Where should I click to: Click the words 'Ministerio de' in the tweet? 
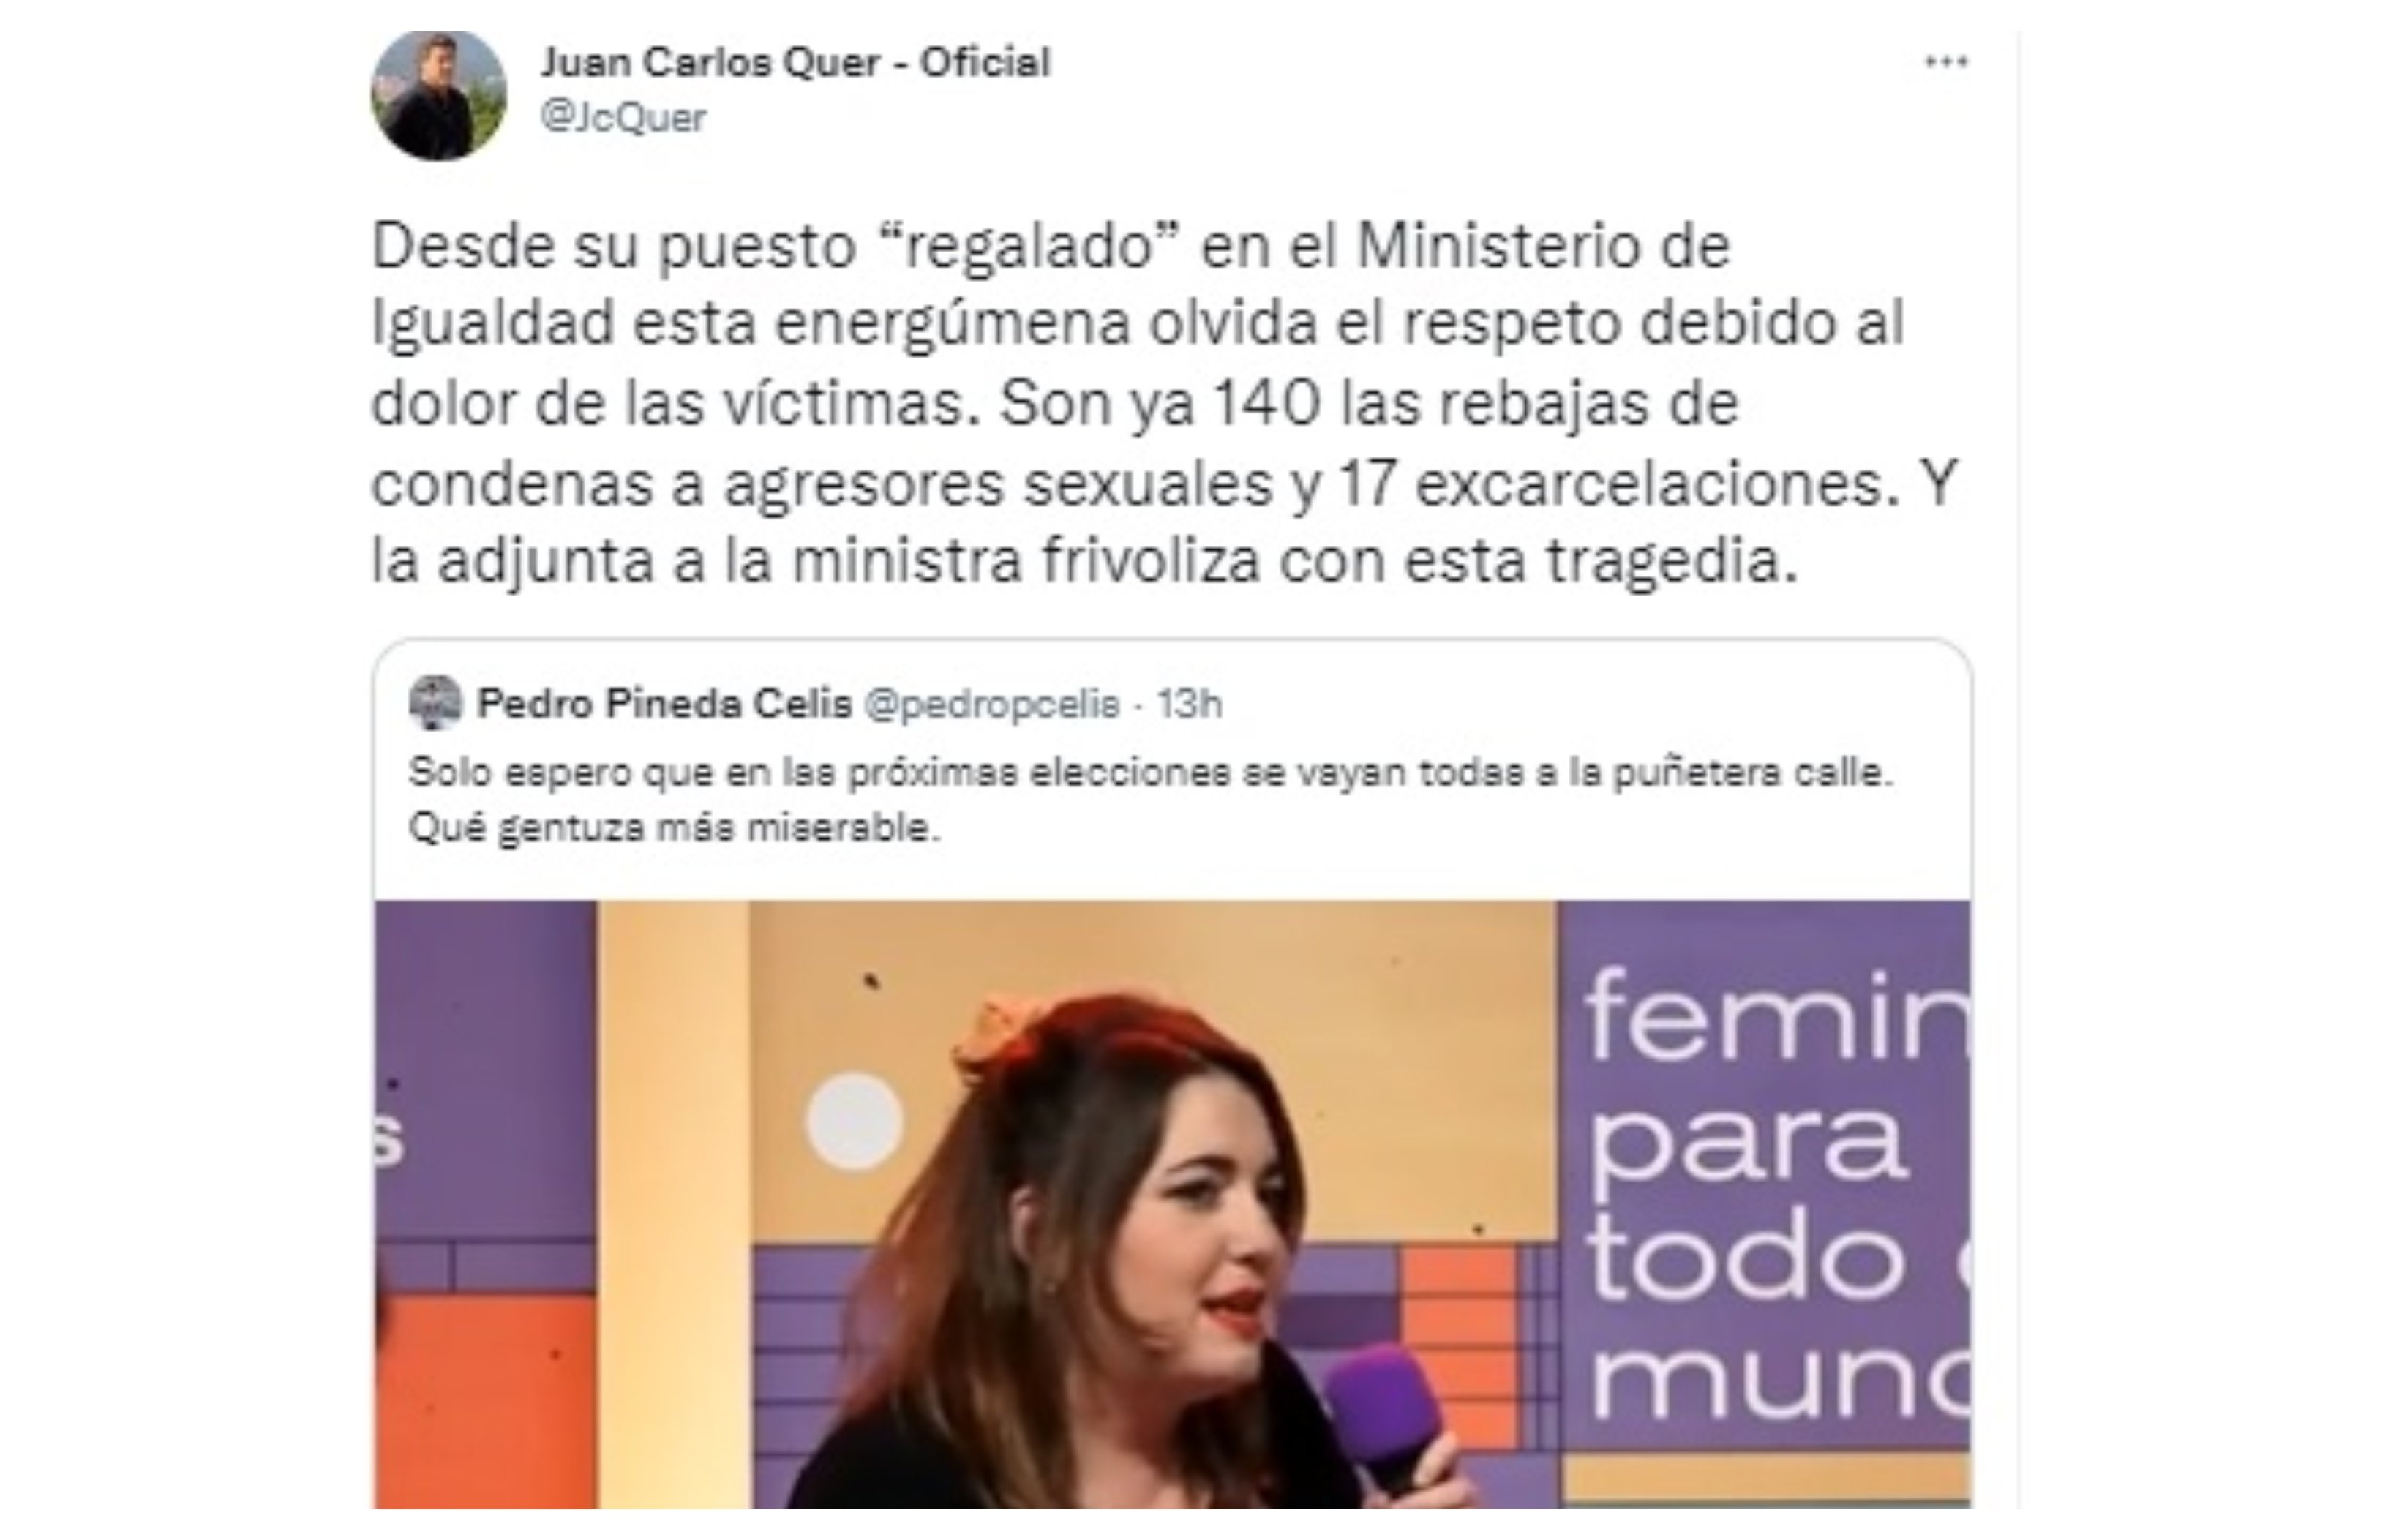point(1543,246)
